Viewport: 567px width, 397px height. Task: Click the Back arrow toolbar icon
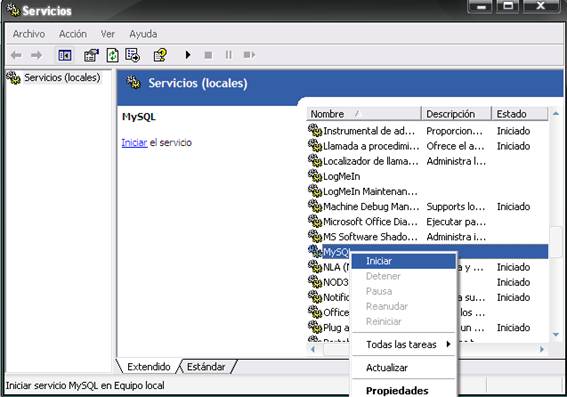tap(16, 55)
